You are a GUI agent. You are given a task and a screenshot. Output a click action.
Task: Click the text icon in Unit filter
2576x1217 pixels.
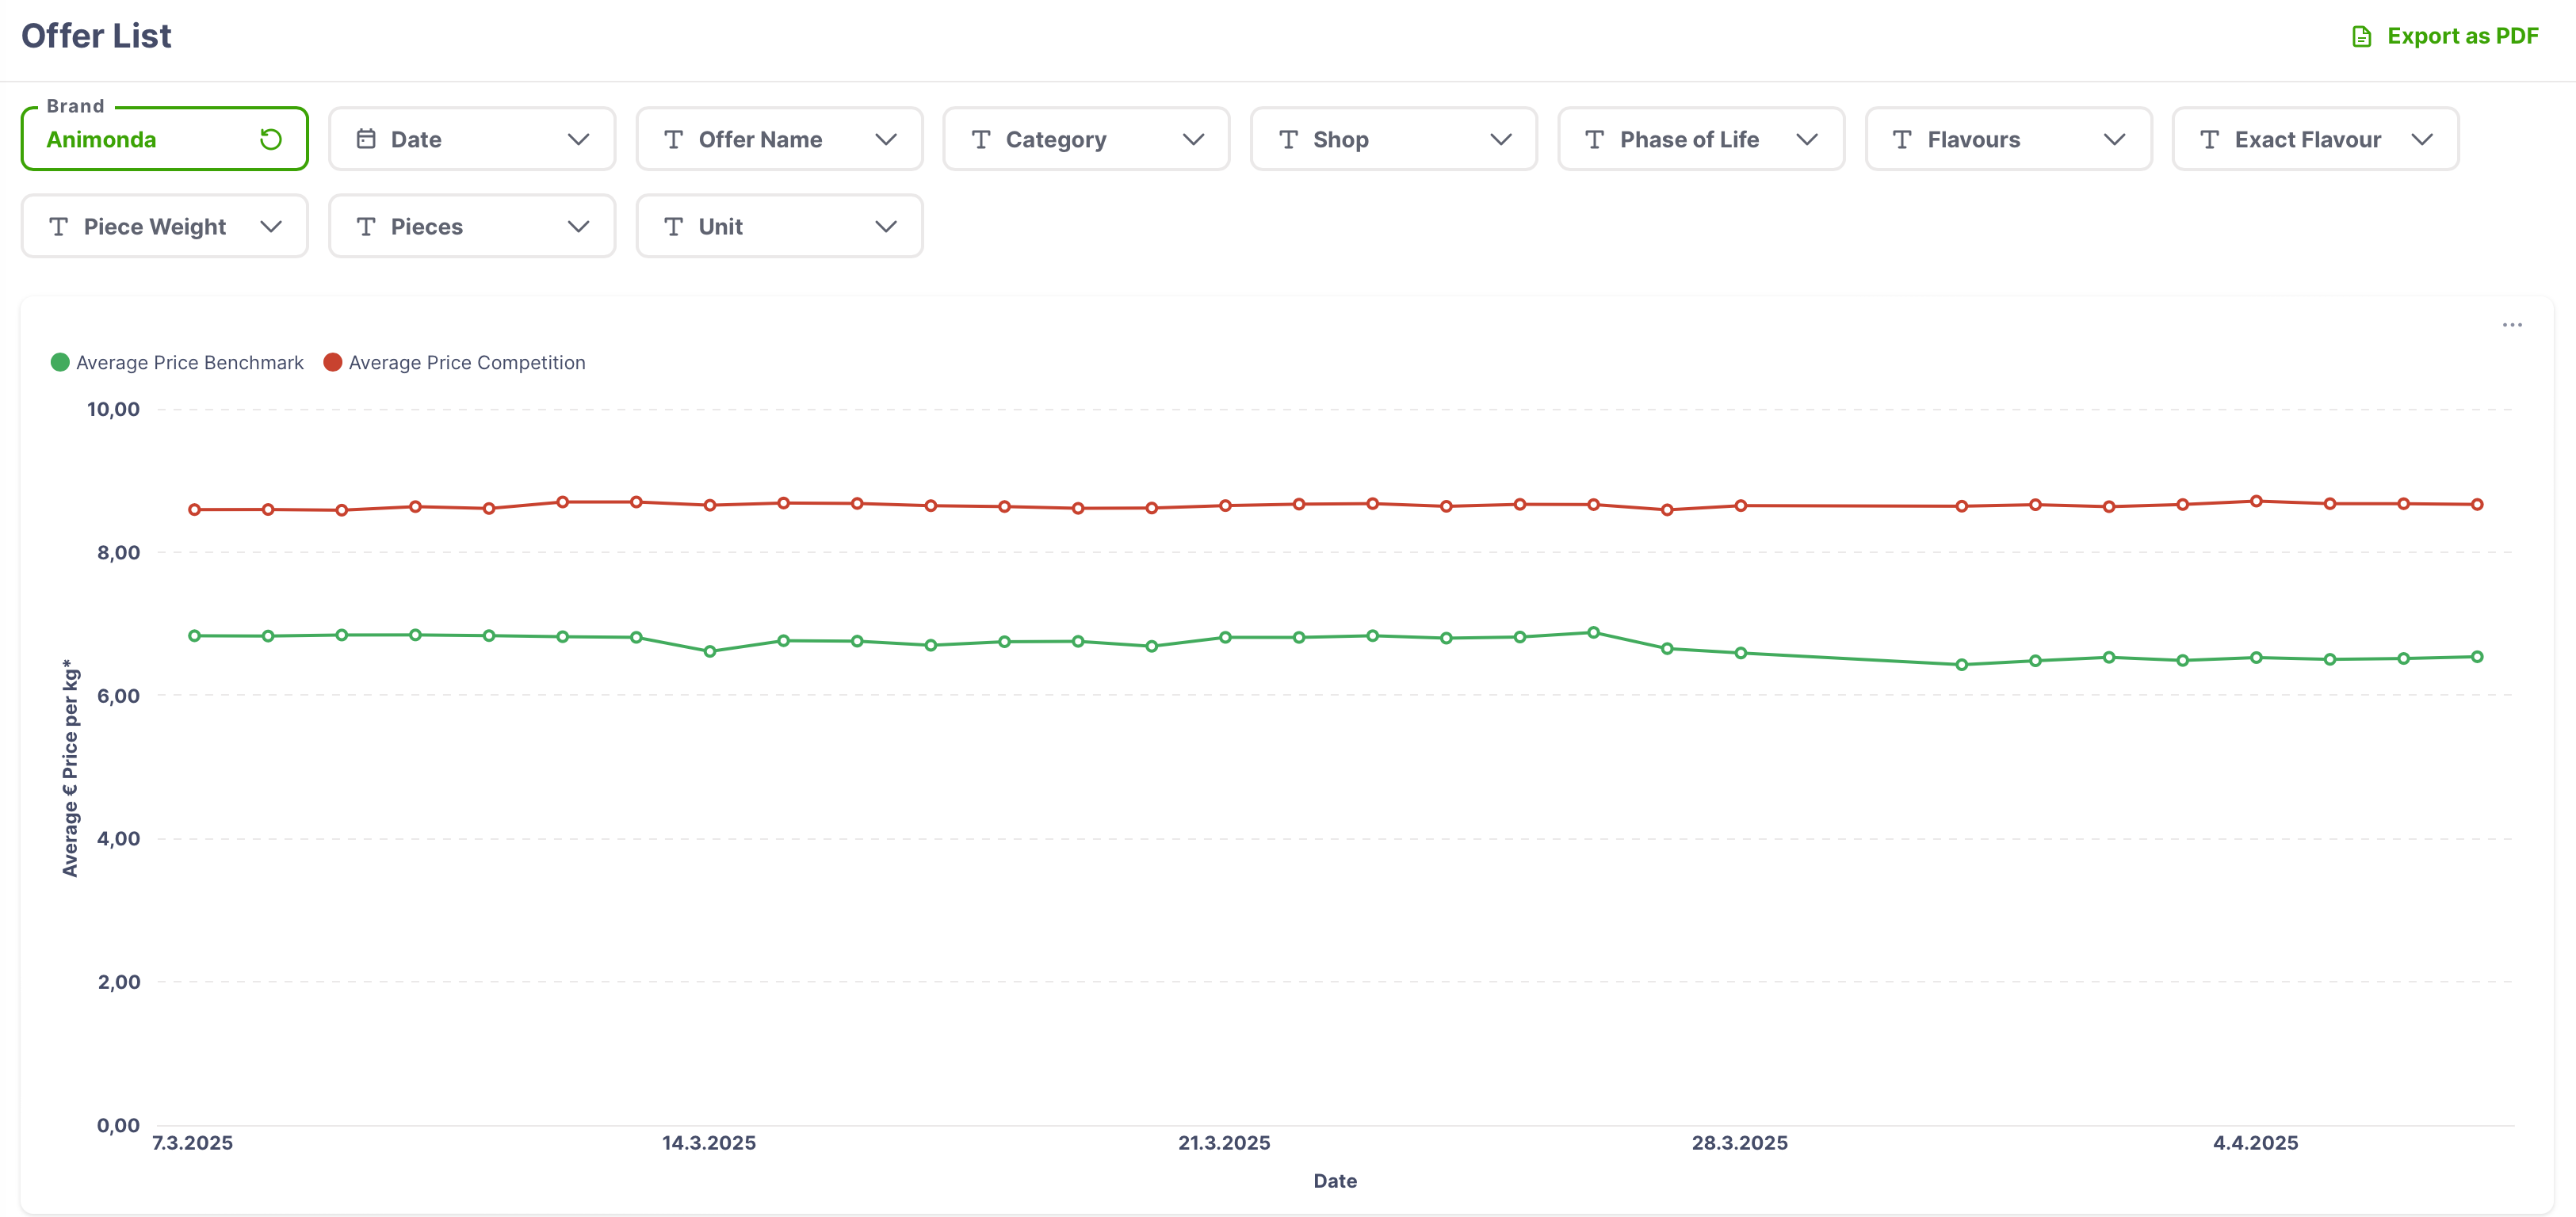point(673,227)
